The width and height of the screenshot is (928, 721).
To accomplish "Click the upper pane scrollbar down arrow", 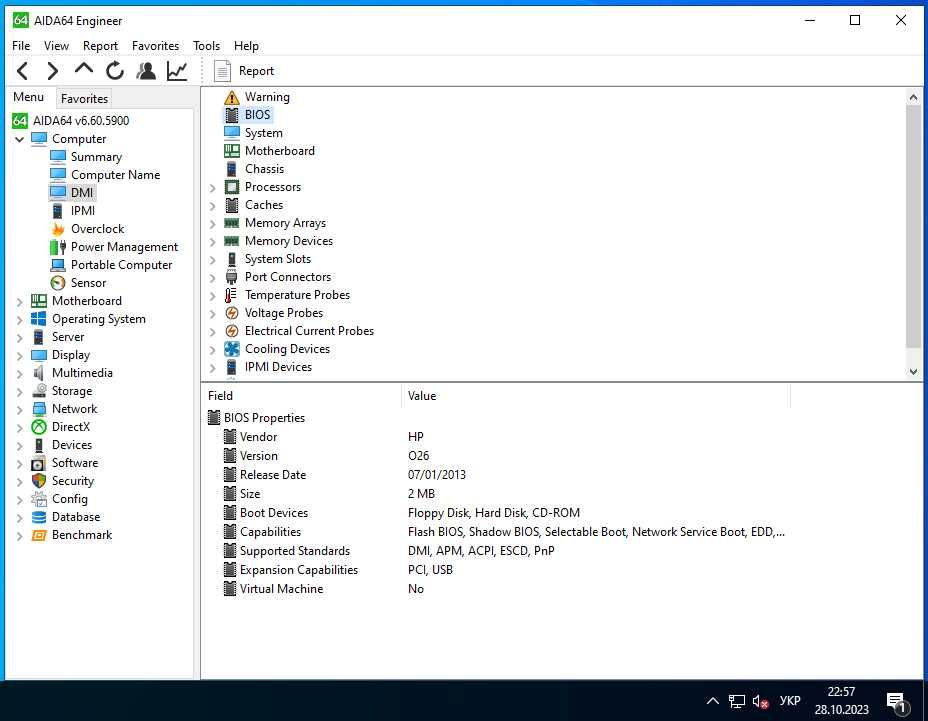I will 913,371.
